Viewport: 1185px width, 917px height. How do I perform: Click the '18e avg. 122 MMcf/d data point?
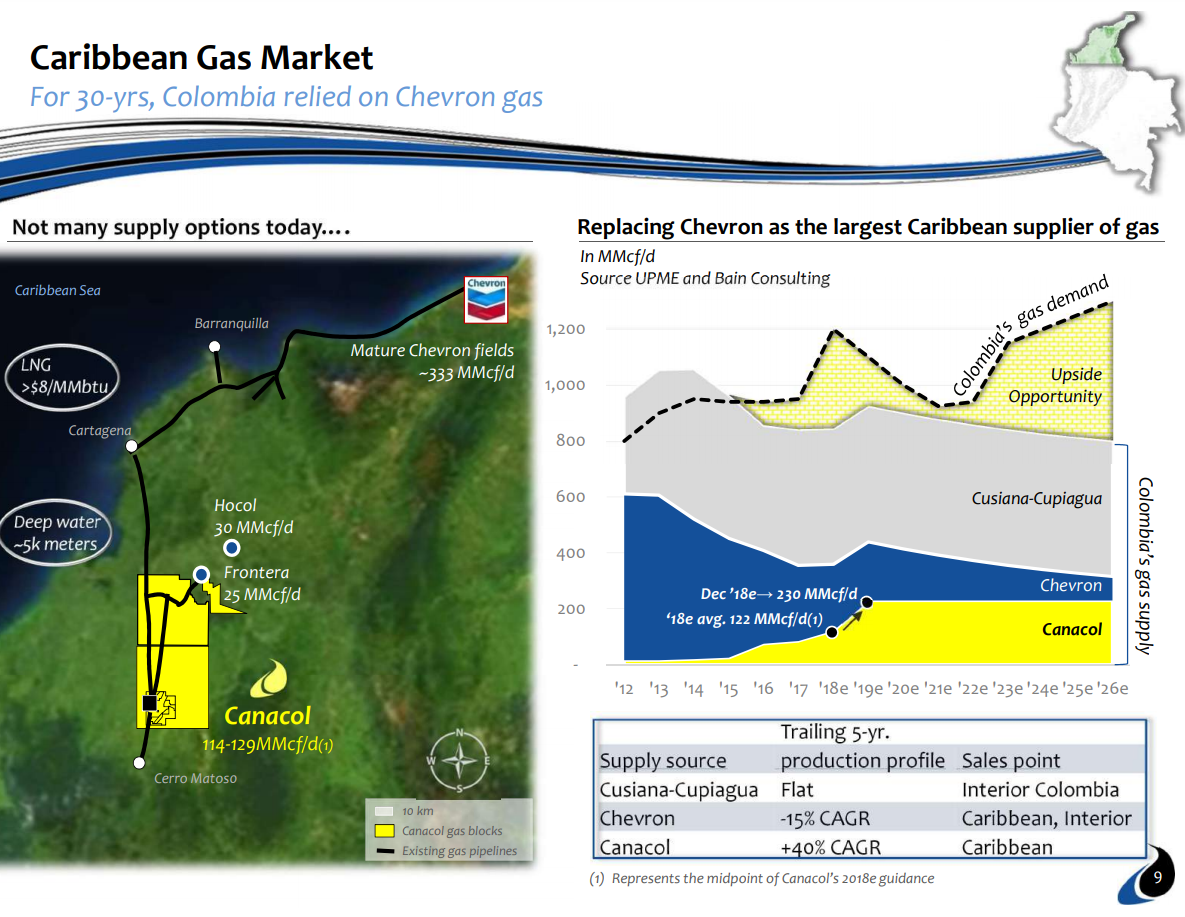tap(831, 632)
